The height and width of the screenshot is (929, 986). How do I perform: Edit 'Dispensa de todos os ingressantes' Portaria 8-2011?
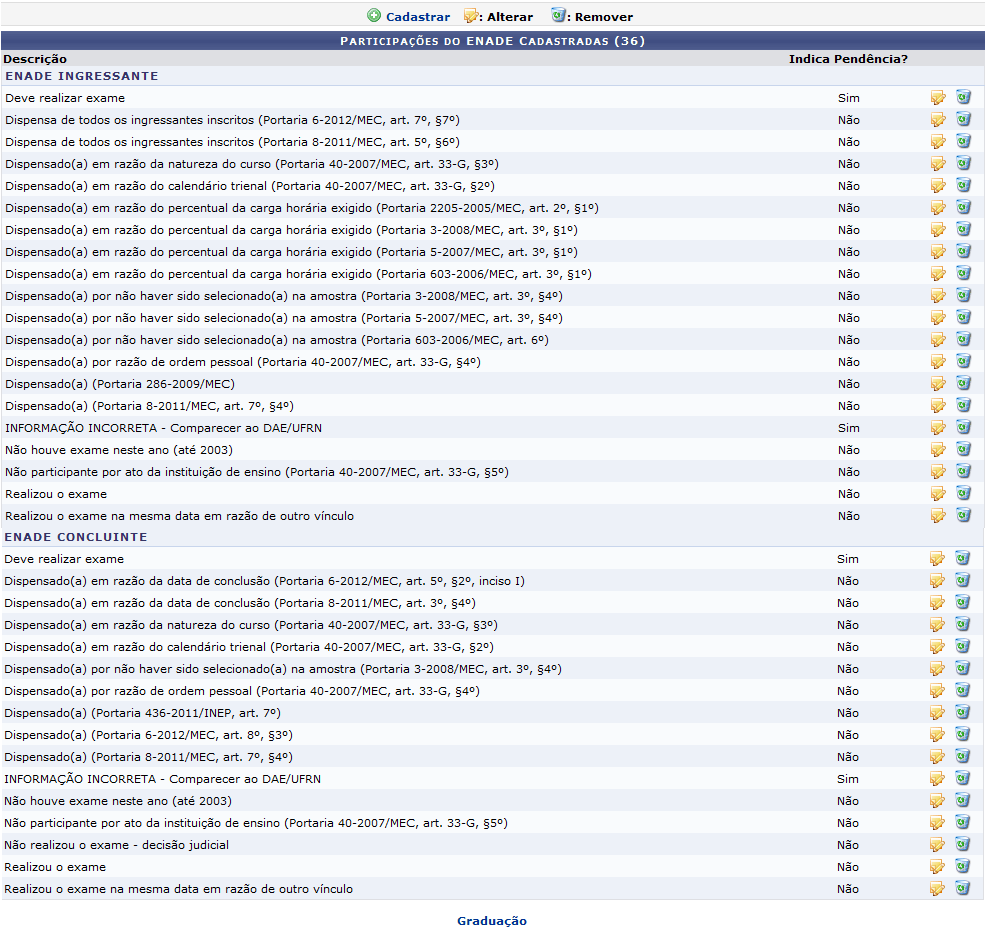coord(938,142)
